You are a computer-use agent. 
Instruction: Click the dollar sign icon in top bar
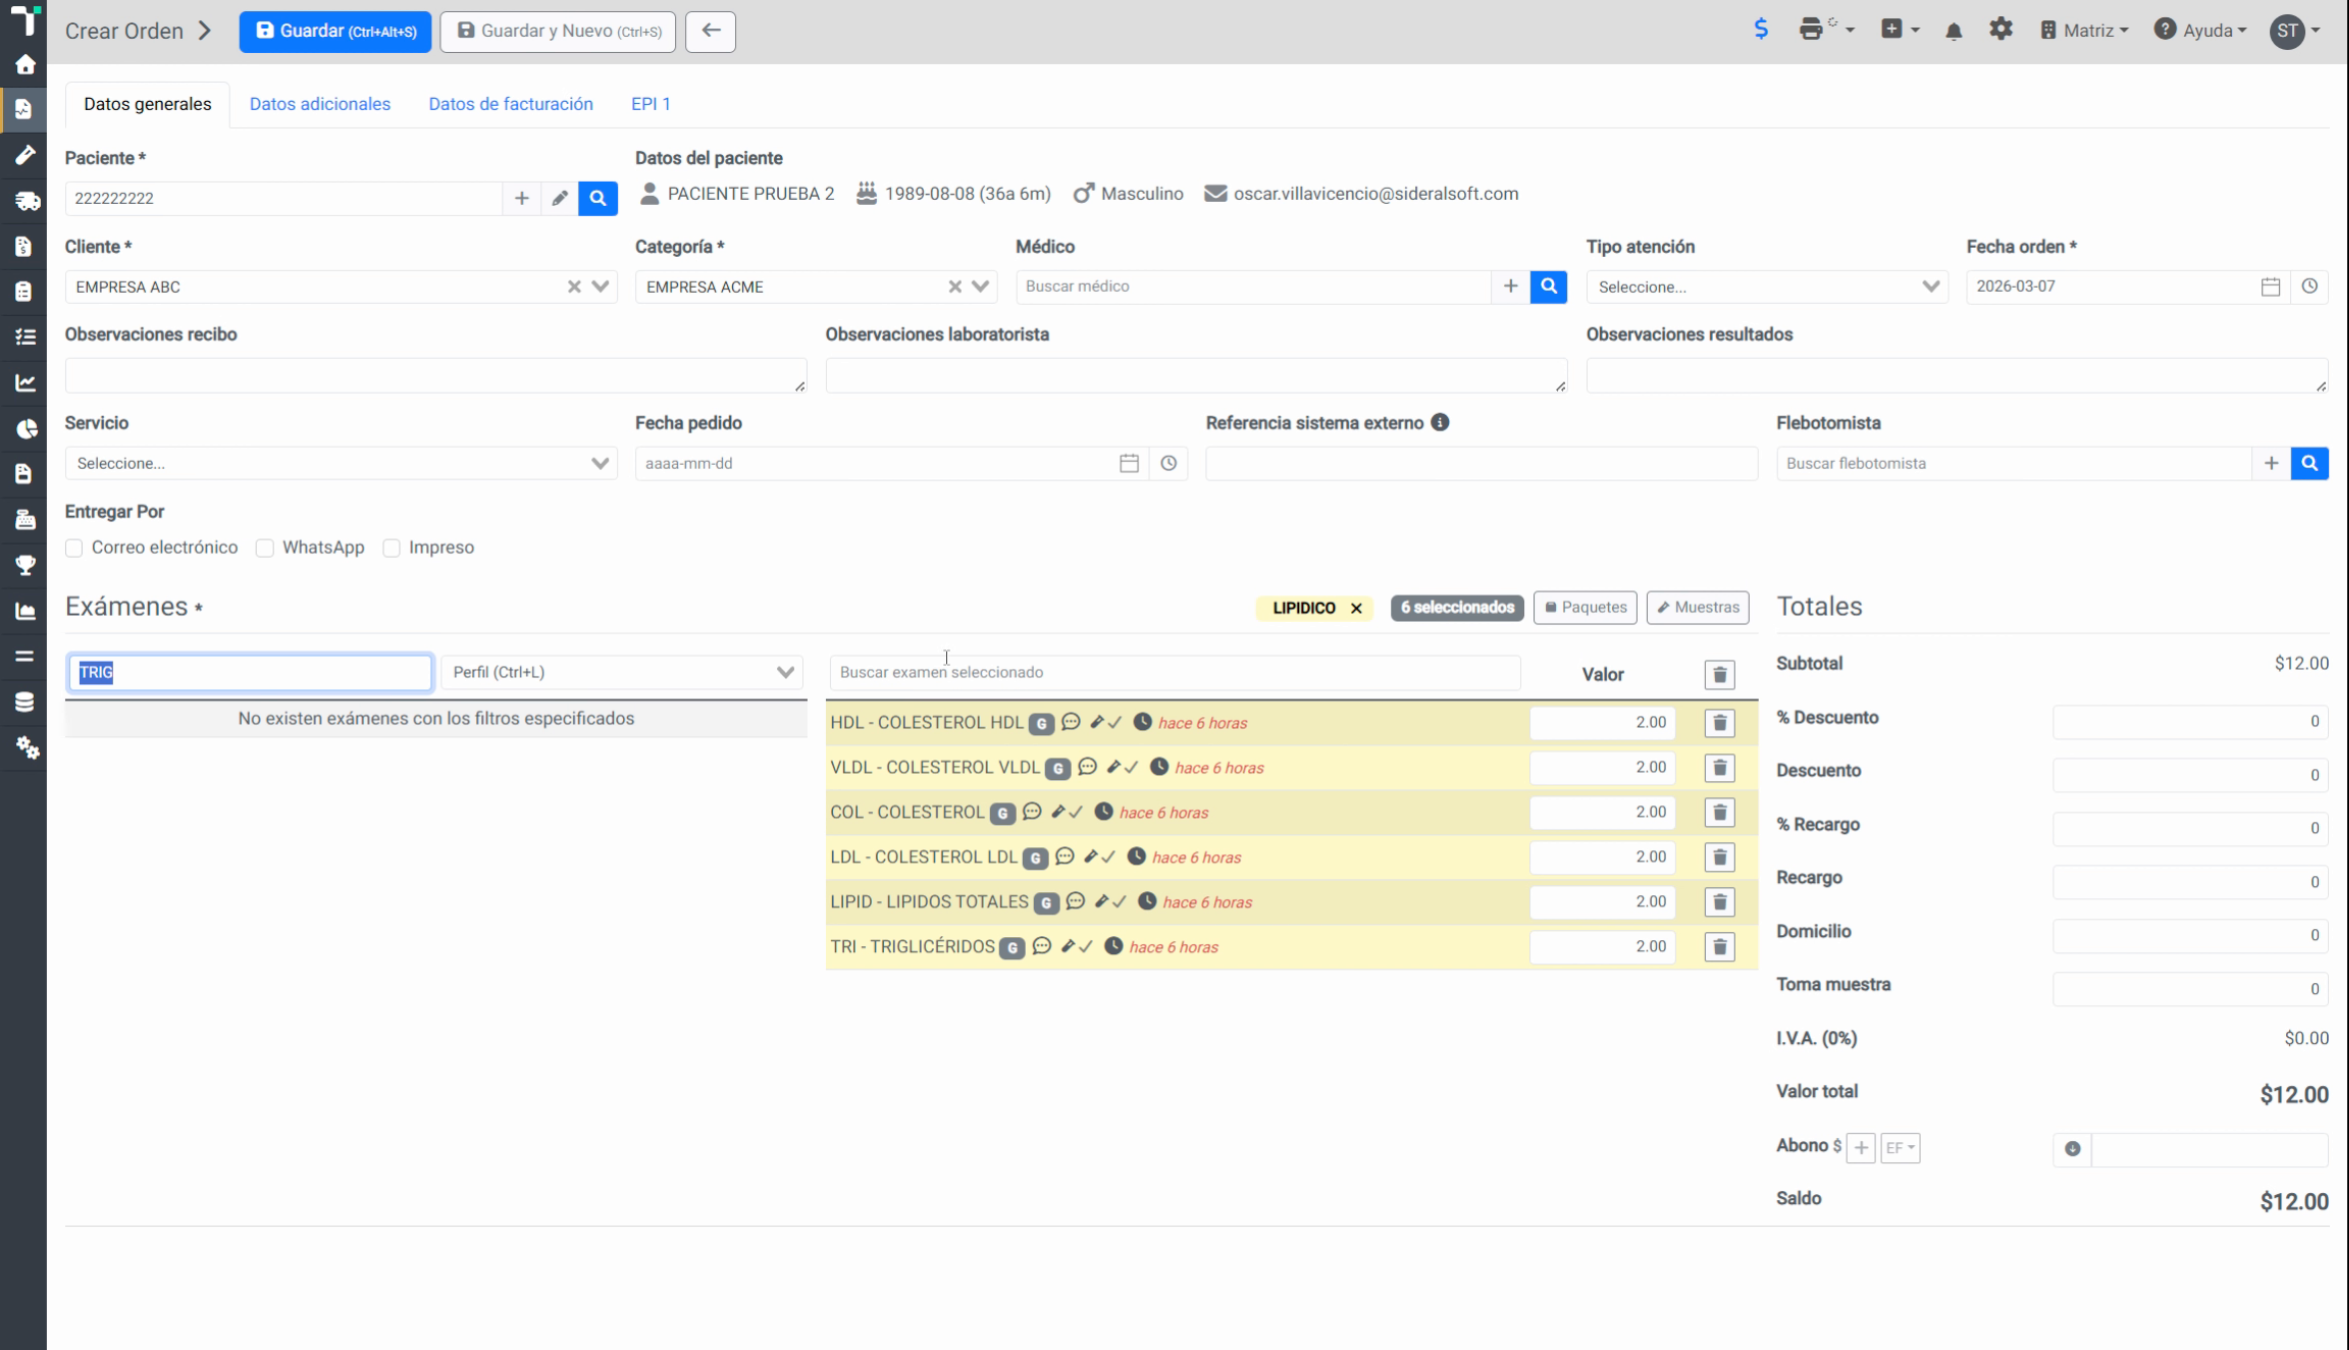pyautogui.click(x=1761, y=29)
